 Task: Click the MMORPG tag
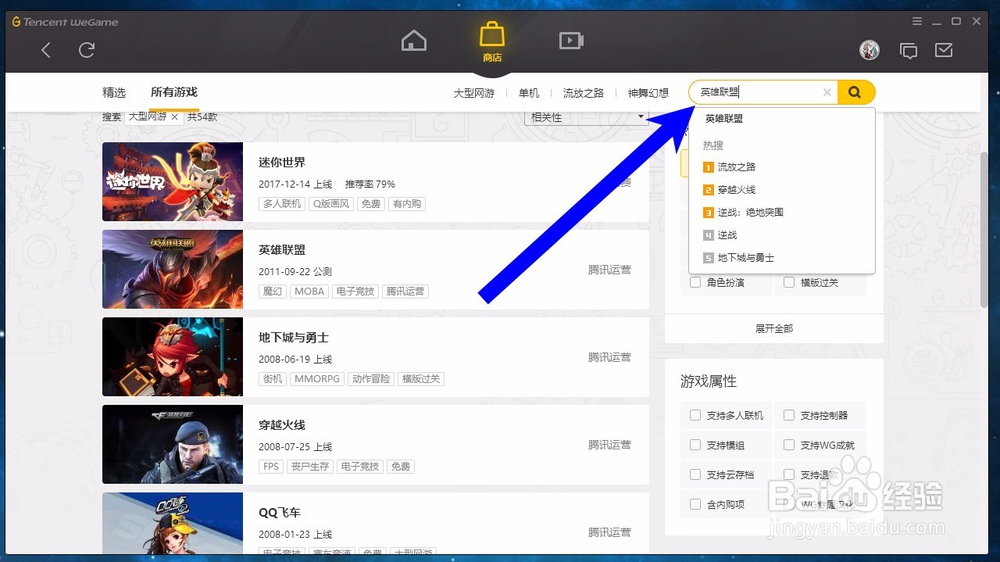(x=317, y=379)
